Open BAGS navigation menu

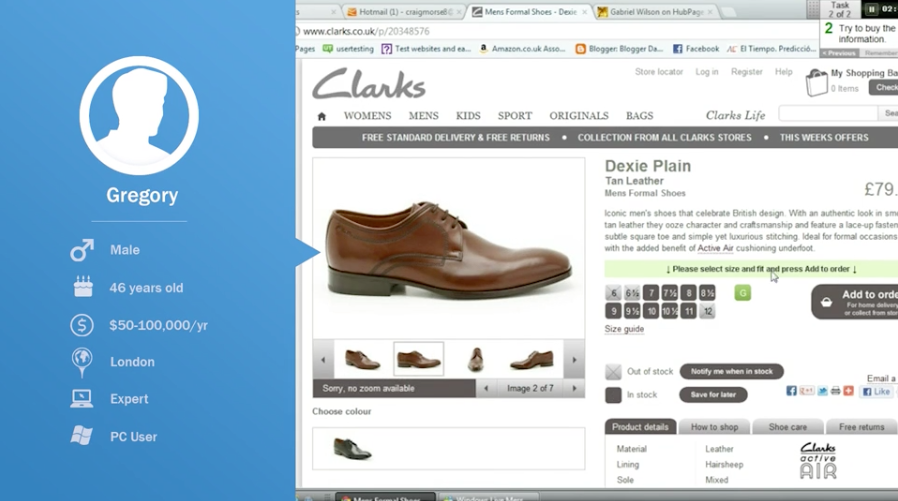point(640,116)
